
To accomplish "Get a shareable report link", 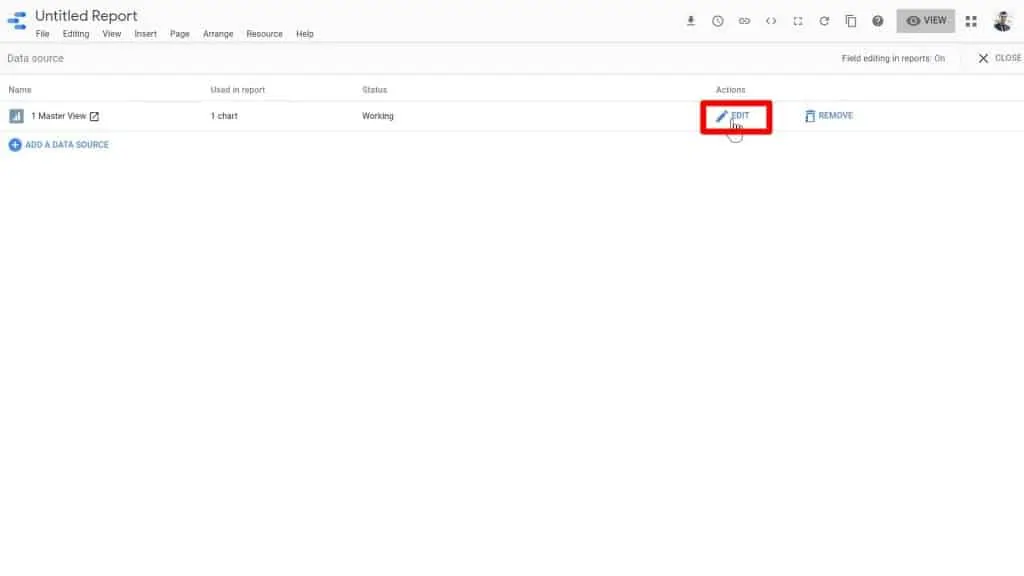I will (x=744, y=20).
